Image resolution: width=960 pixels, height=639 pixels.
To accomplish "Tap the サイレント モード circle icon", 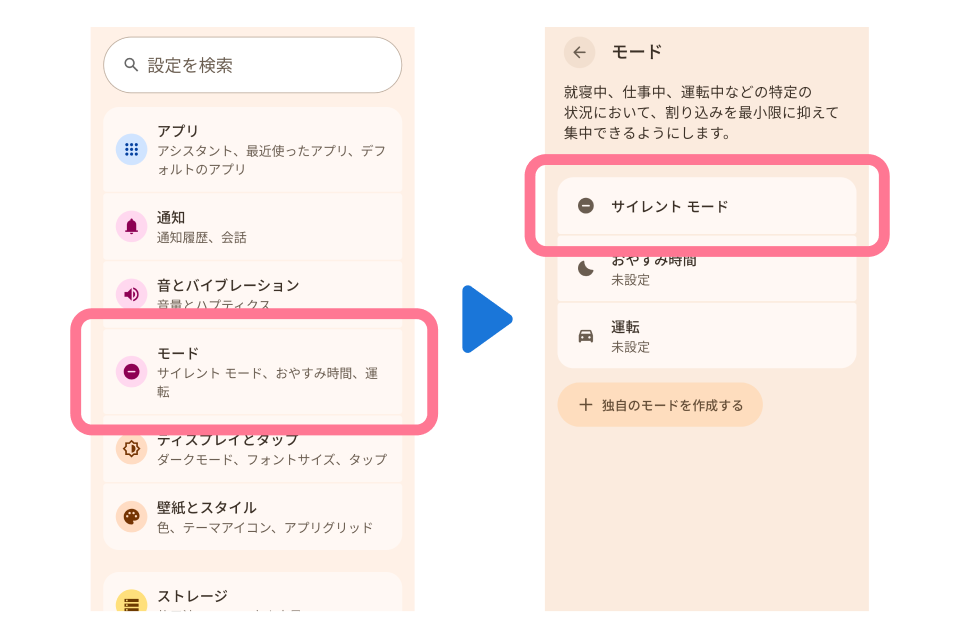I will pyautogui.click(x=586, y=206).
